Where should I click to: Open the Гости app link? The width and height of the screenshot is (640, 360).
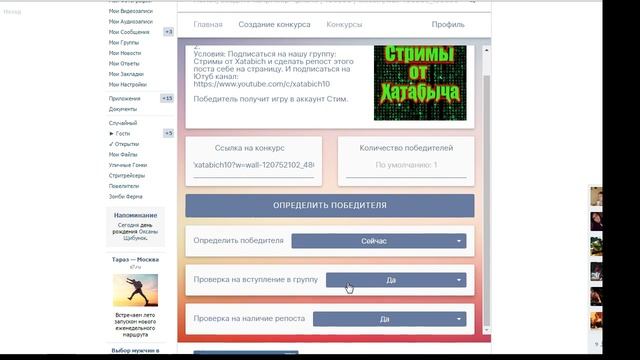pos(123,133)
